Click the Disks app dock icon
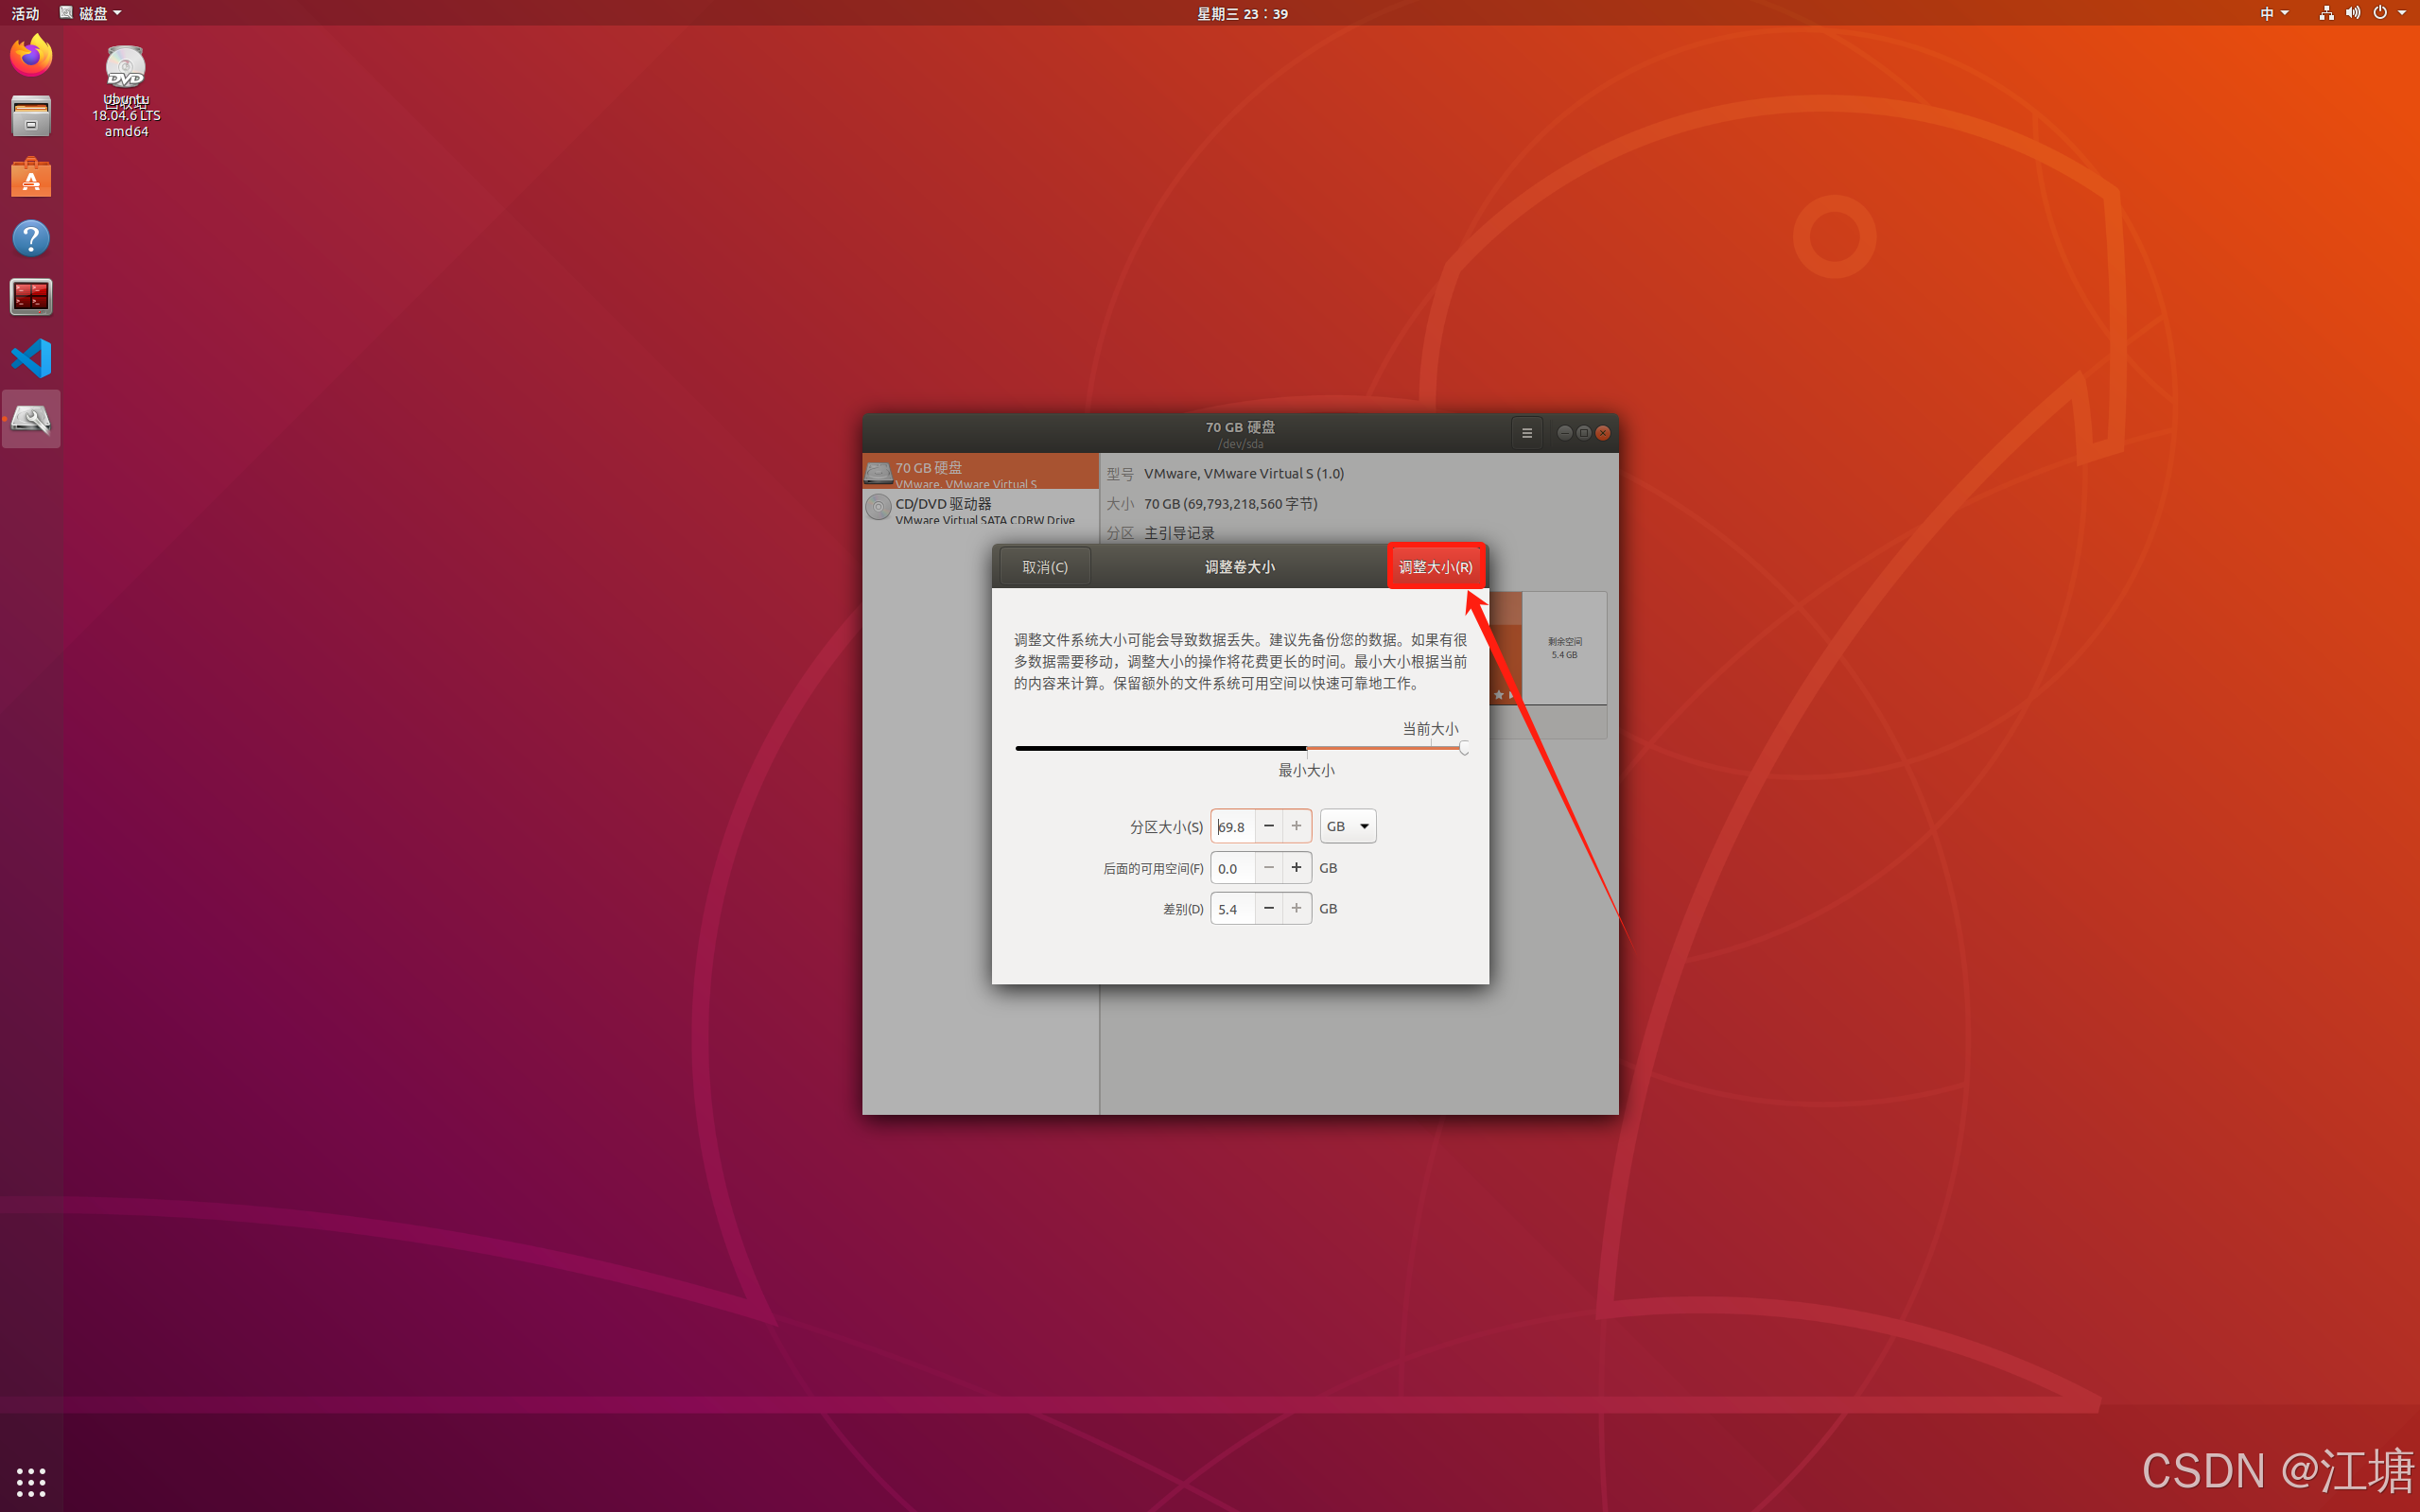This screenshot has height=1512, width=2420. pos(31,419)
